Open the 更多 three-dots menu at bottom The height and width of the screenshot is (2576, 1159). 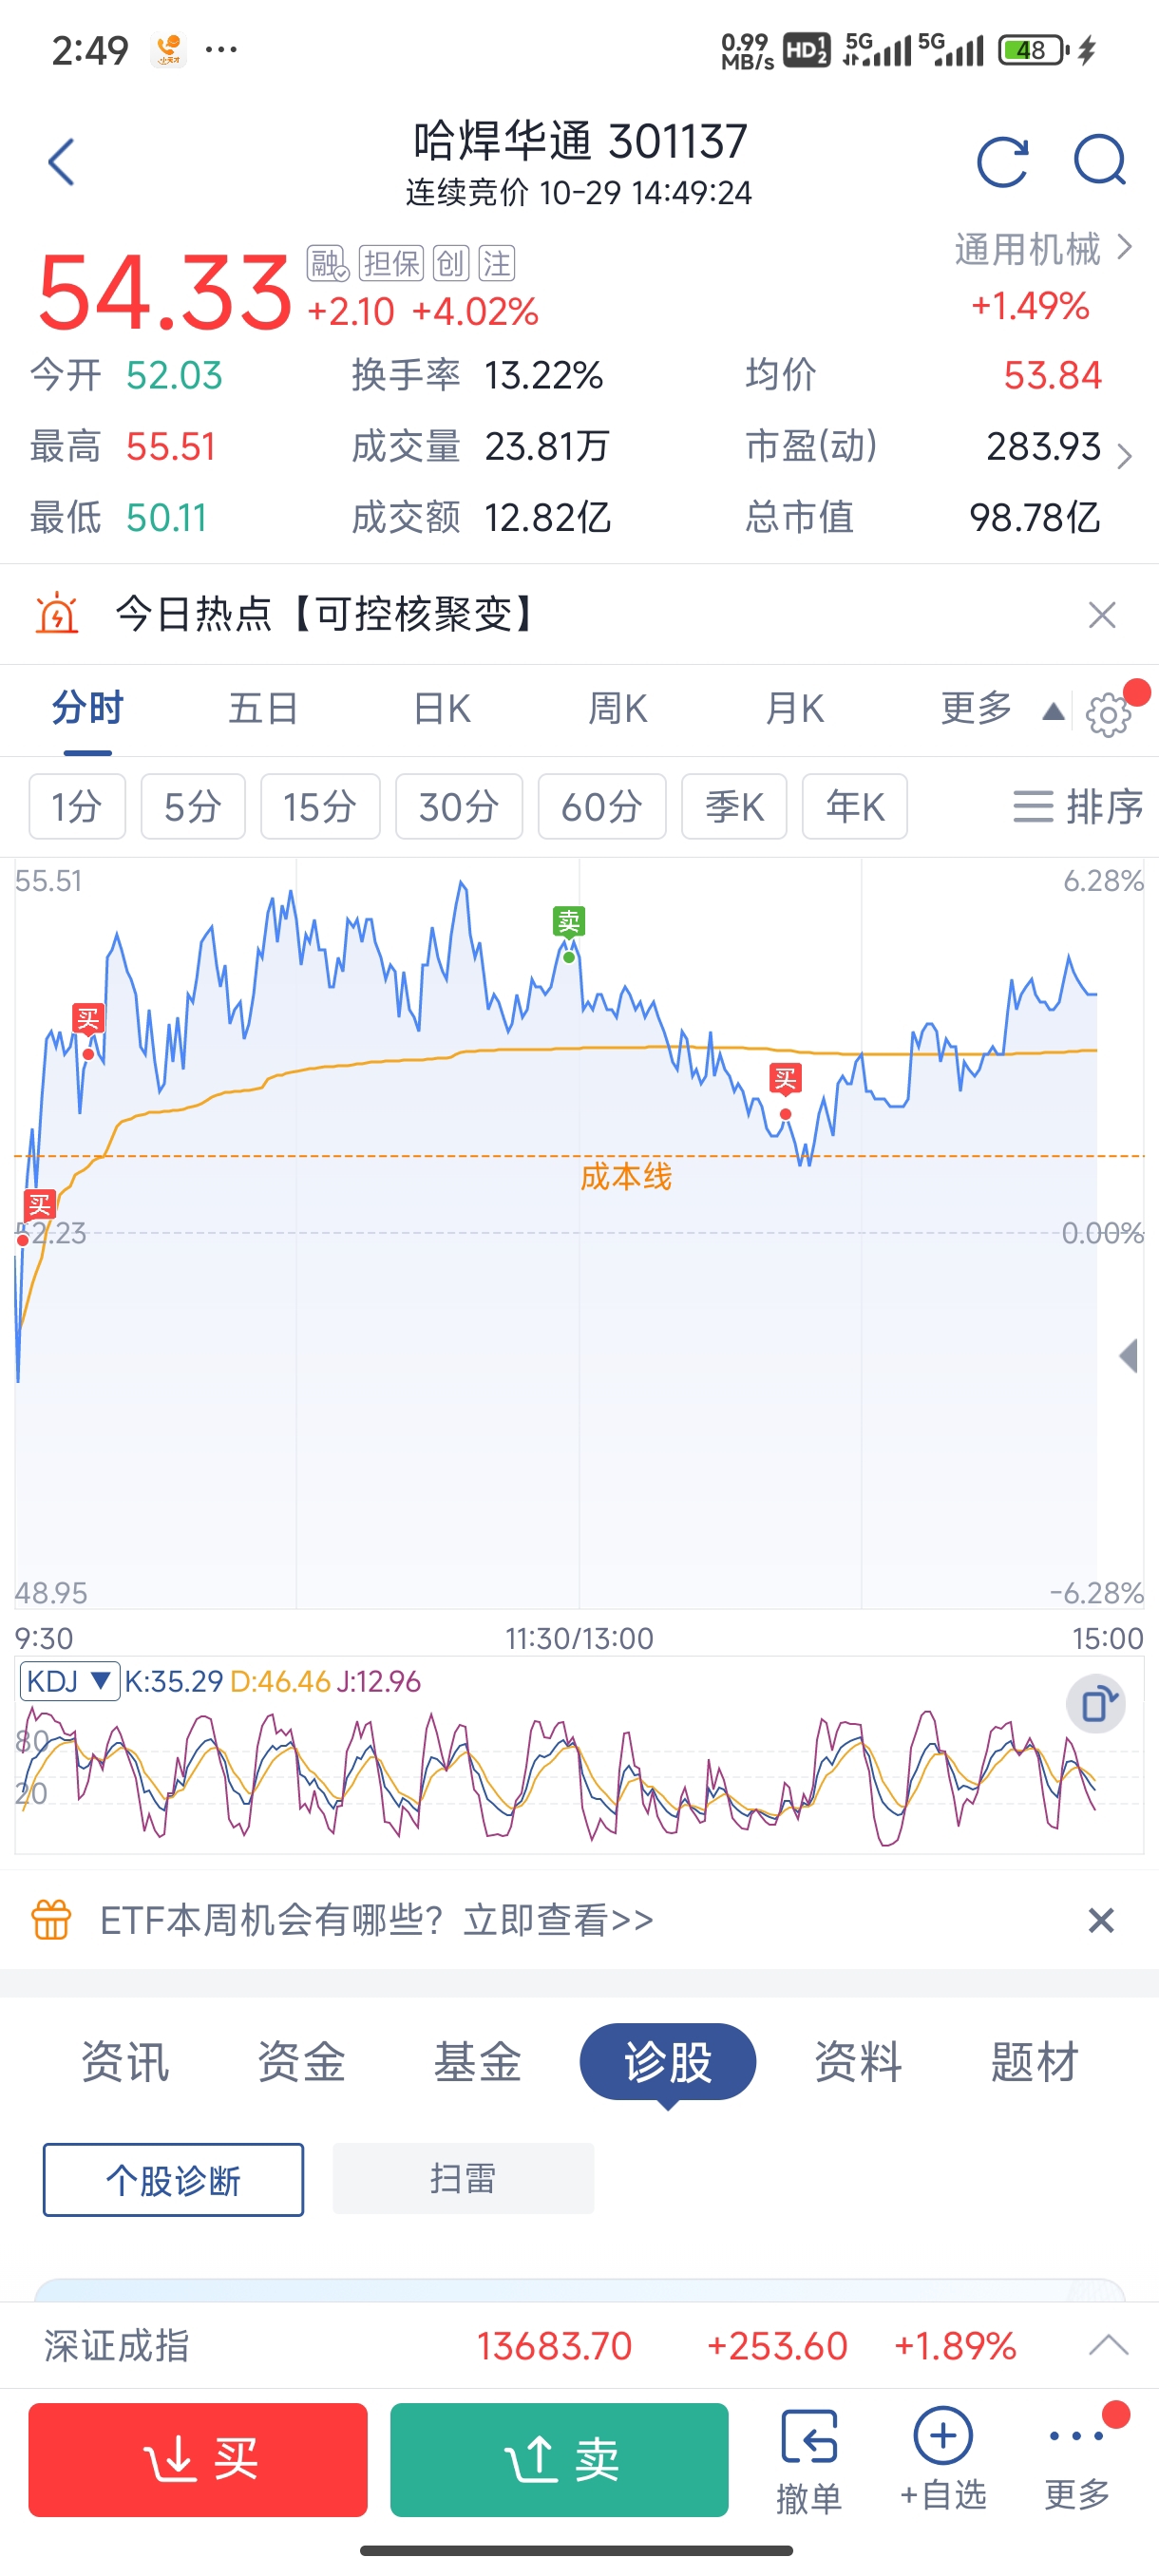pyautogui.click(x=1077, y=2466)
